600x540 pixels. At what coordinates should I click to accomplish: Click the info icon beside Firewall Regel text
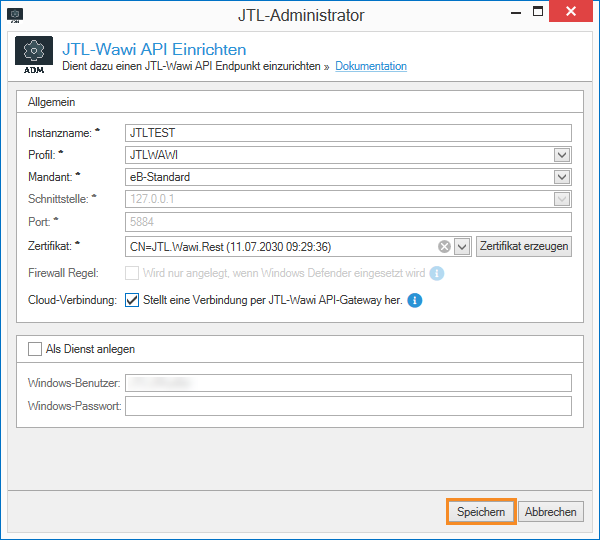(x=437, y=274)
